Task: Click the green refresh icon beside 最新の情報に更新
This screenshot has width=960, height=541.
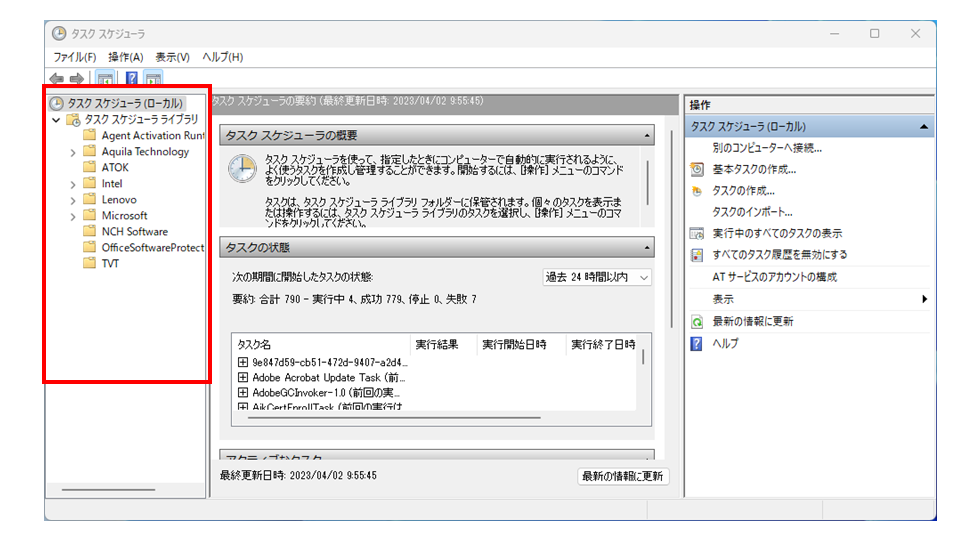Action: pos(697,322)
